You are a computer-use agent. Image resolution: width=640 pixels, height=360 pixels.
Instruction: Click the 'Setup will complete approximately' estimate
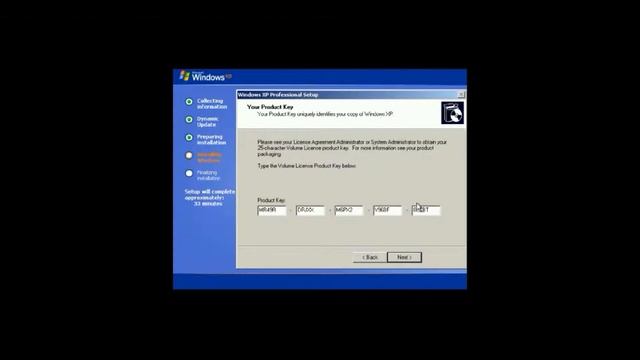click(209, 198)
